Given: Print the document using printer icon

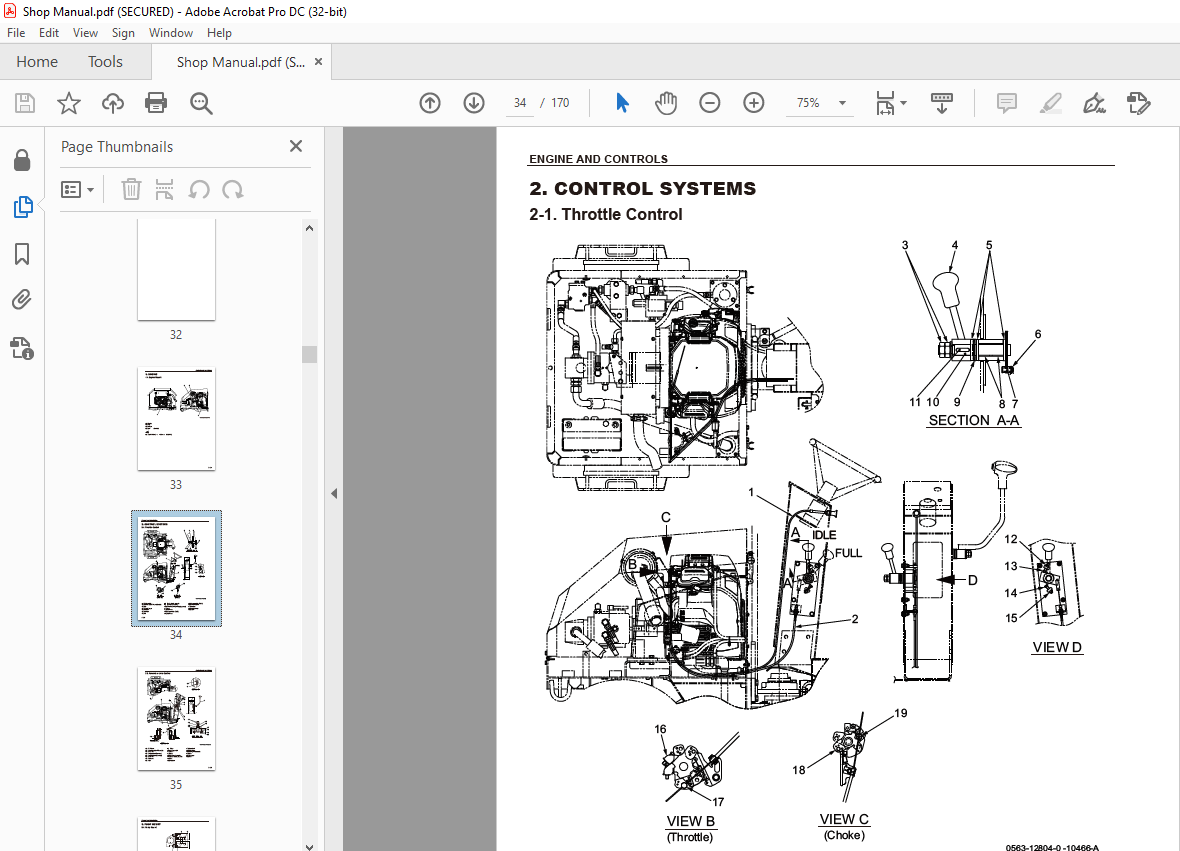Looking at the screenshot, I should coord(156,103).
